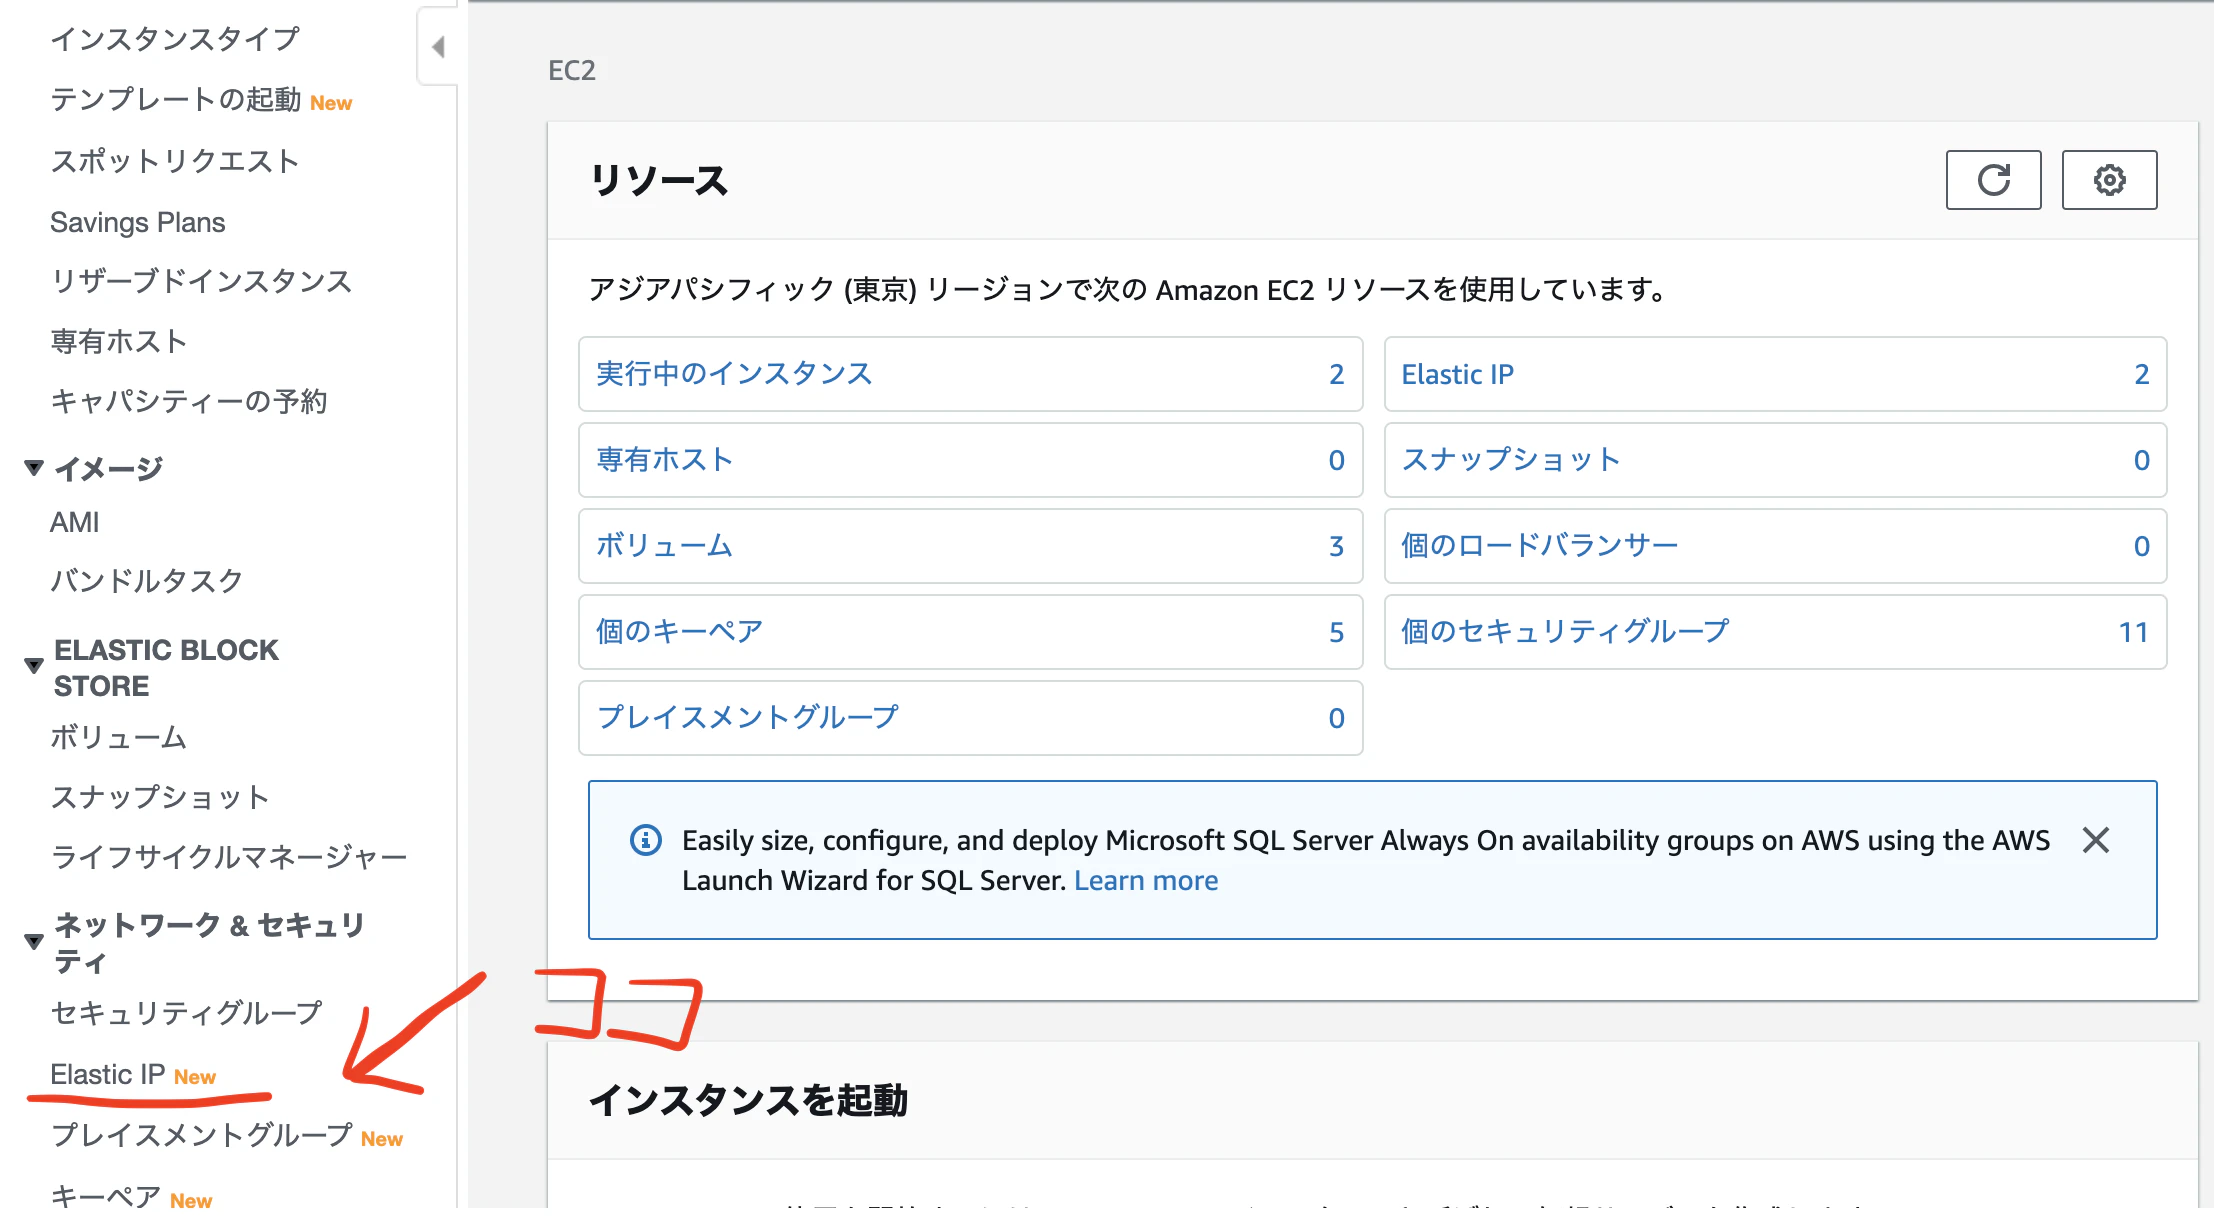Click the security group count 11
The width and height of the screenshot is (2214, 1222).
click(x=2133, y=632)
